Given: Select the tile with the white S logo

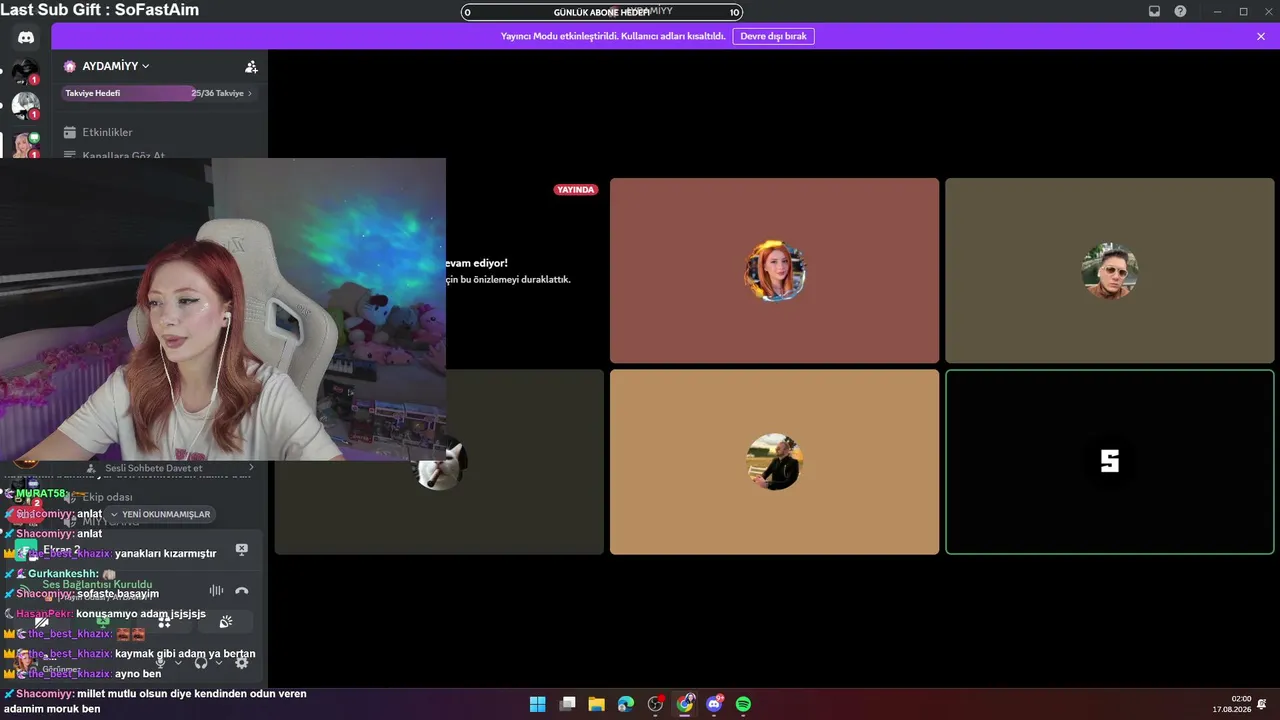Looking at the screenshot, I should (1109, 462).
